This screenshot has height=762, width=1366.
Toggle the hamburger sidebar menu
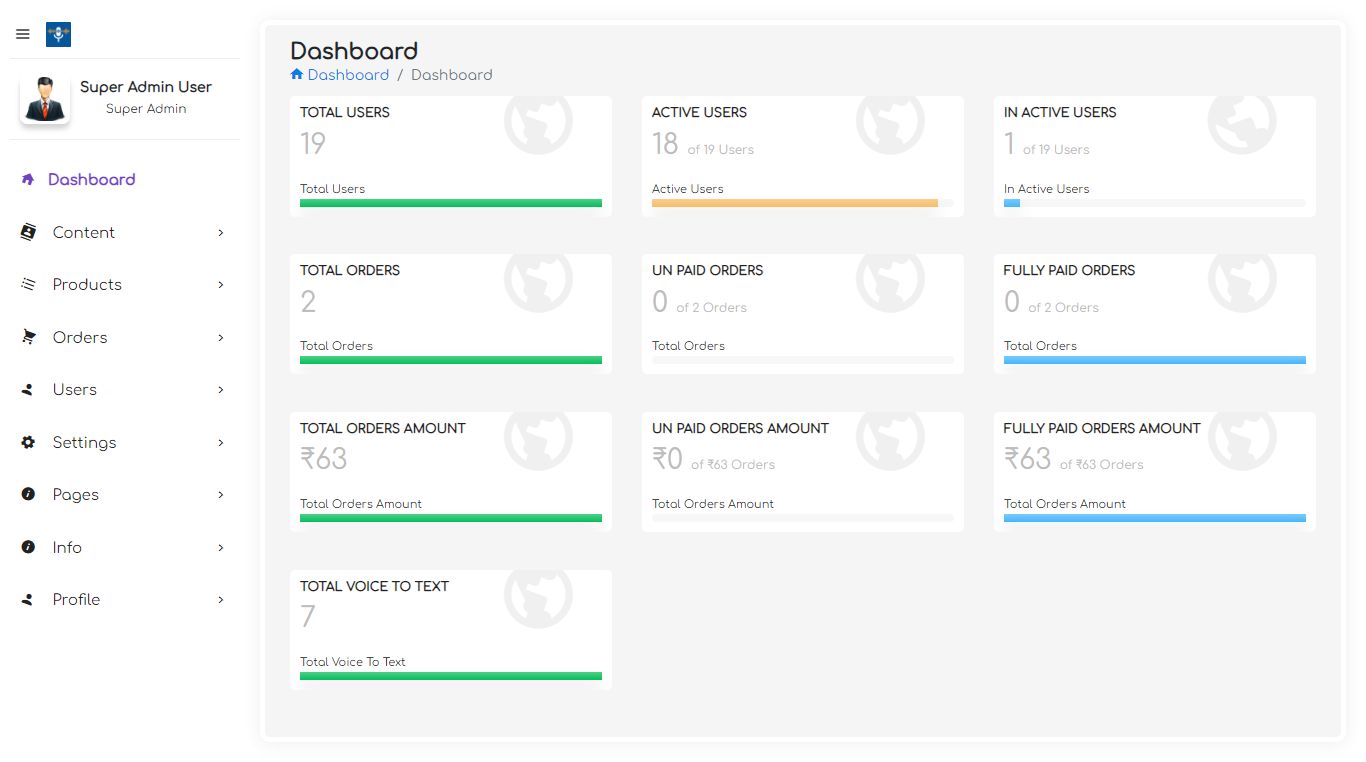(x=23, y=35)
